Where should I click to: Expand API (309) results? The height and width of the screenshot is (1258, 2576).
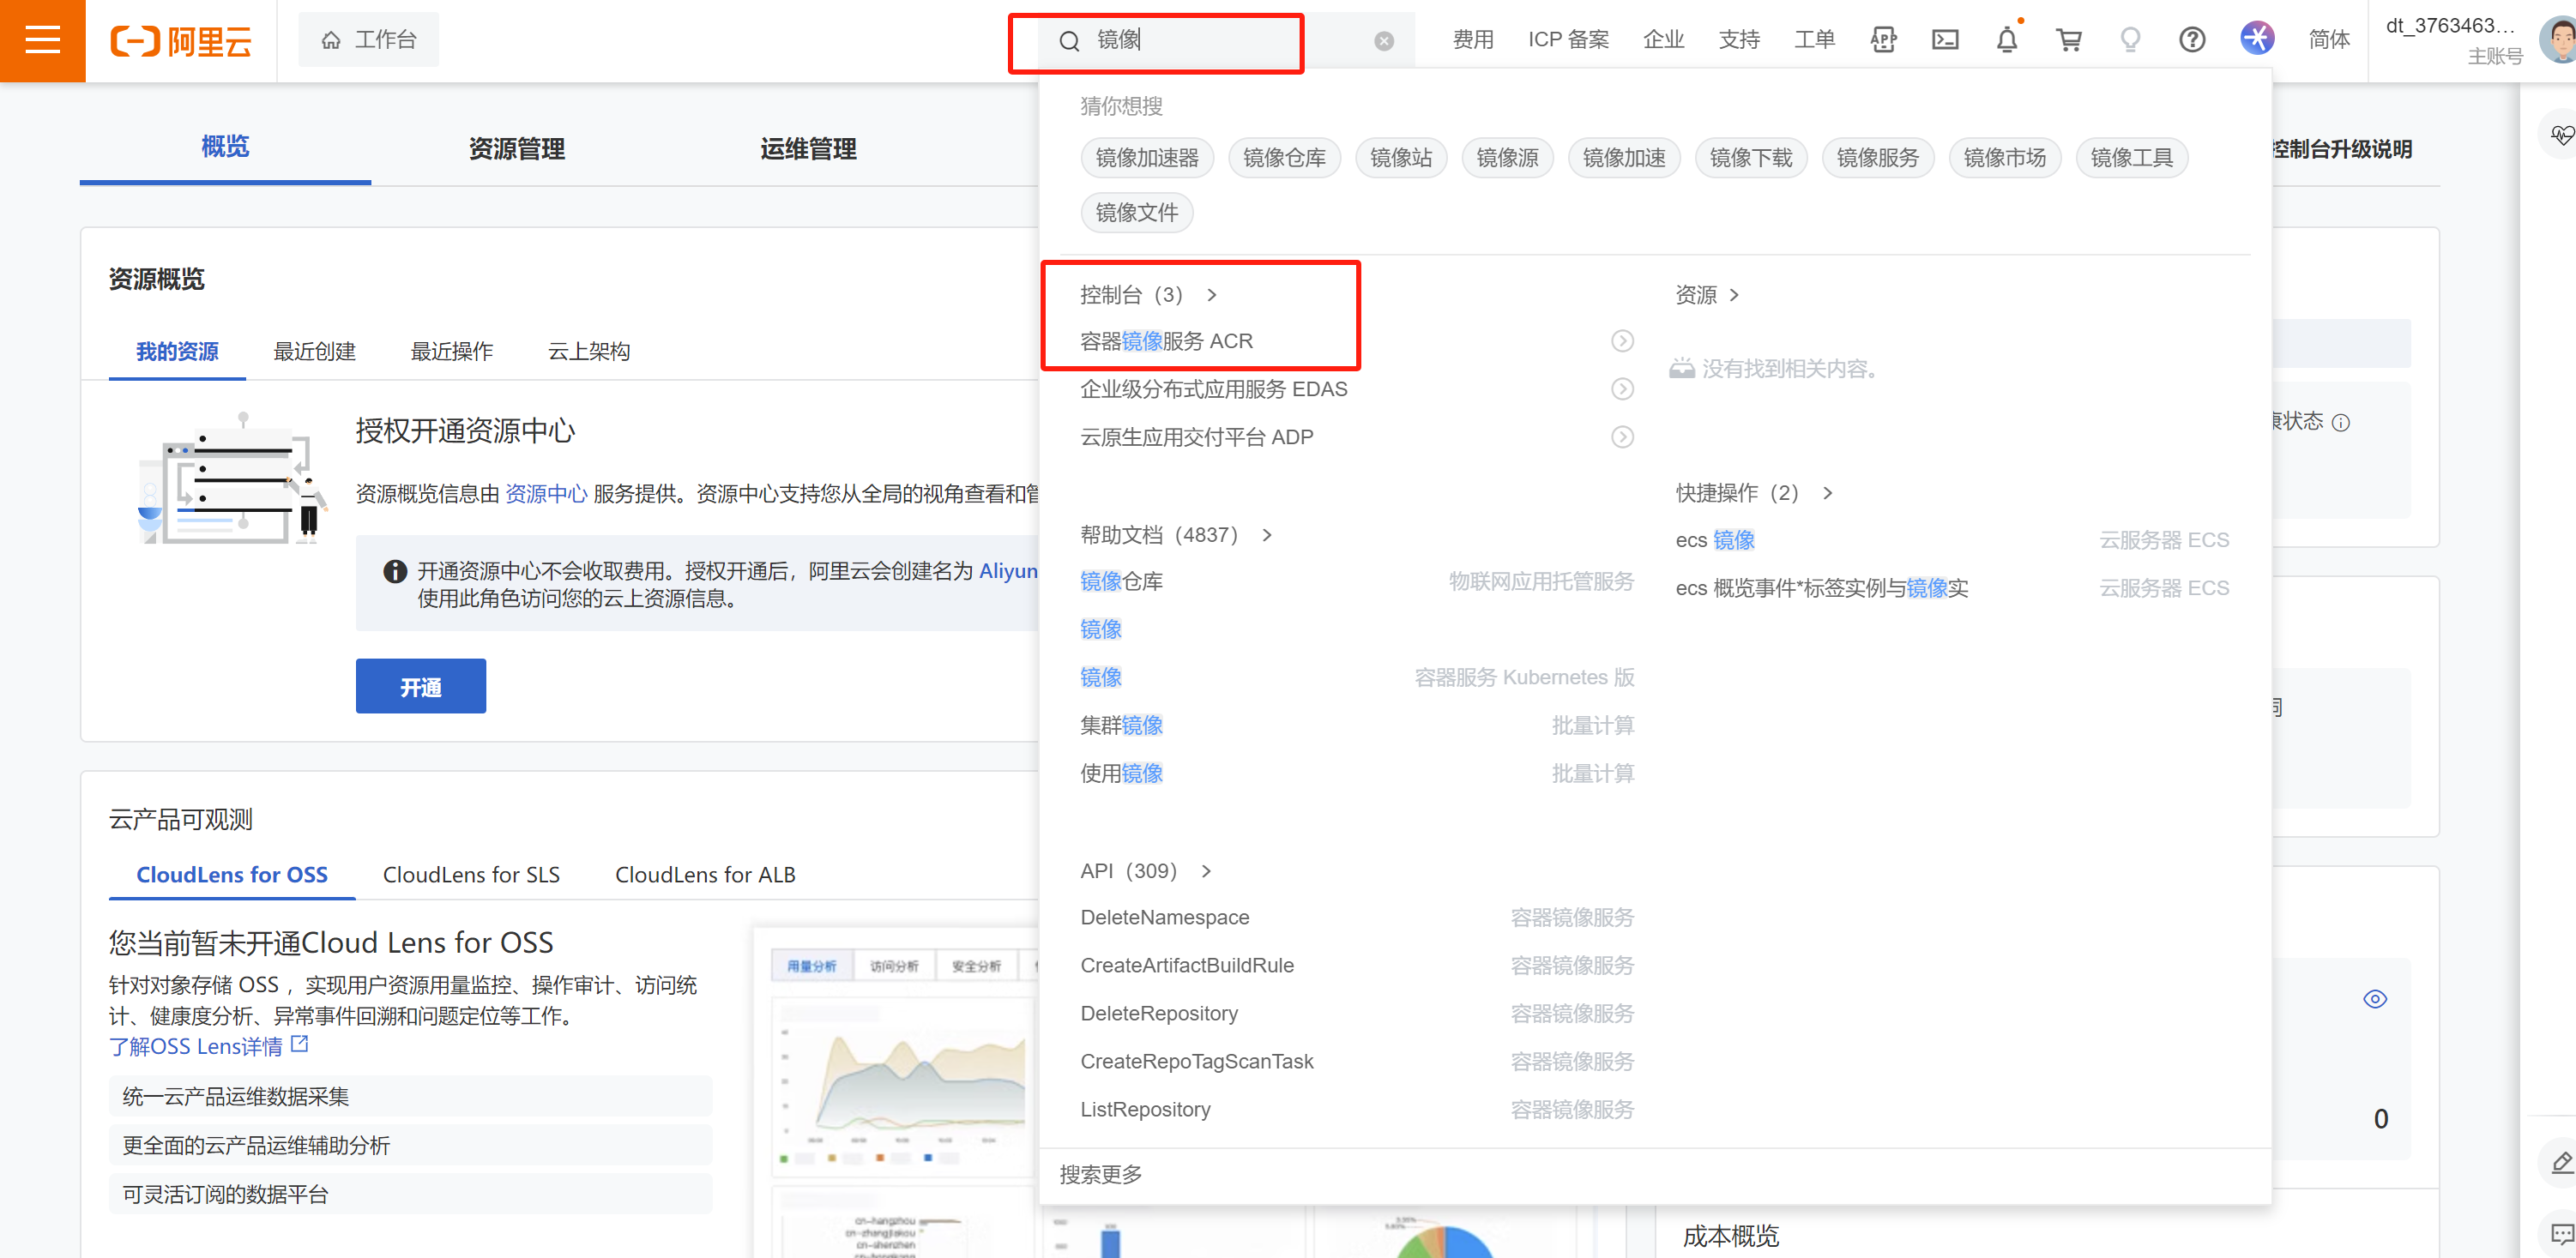(1146, 871)
